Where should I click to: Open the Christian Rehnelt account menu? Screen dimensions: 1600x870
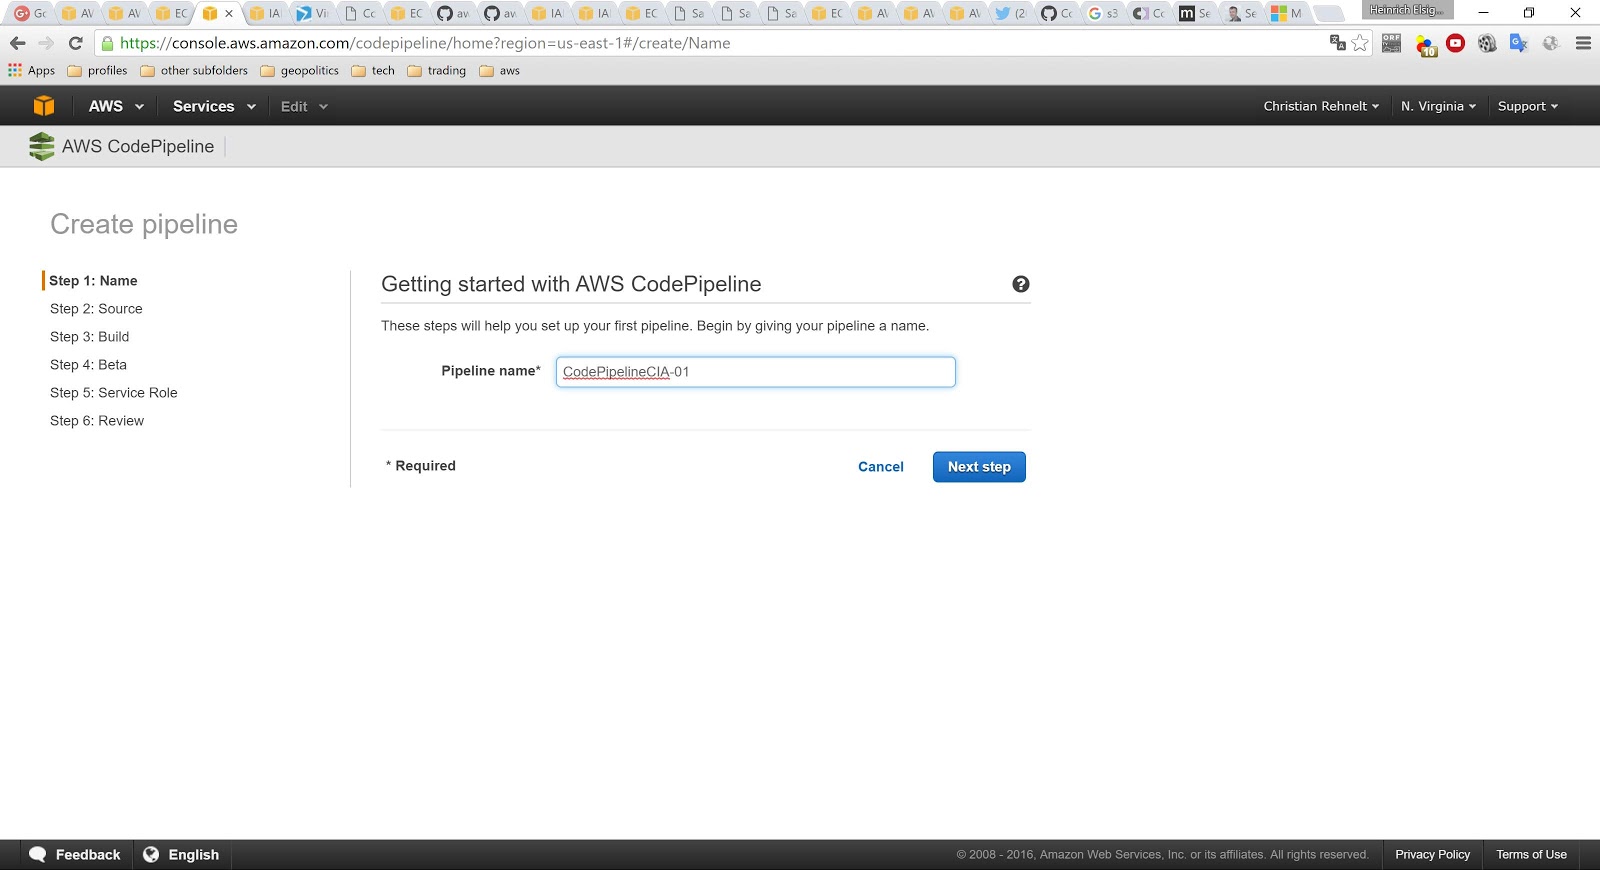tap(1321, 106)
